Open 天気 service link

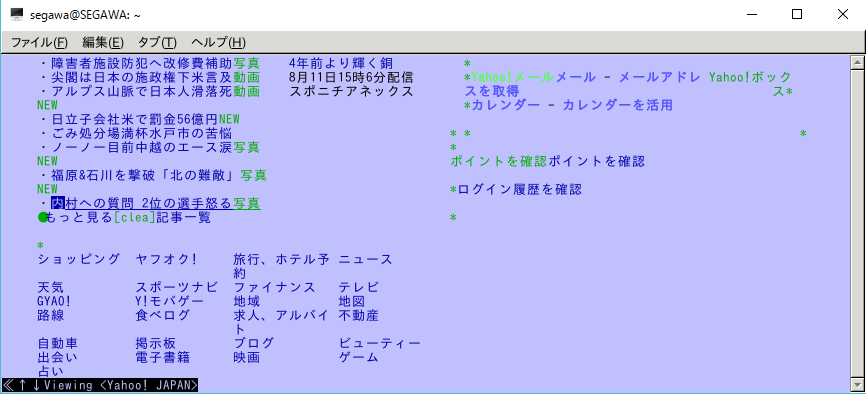pos(51,287)
